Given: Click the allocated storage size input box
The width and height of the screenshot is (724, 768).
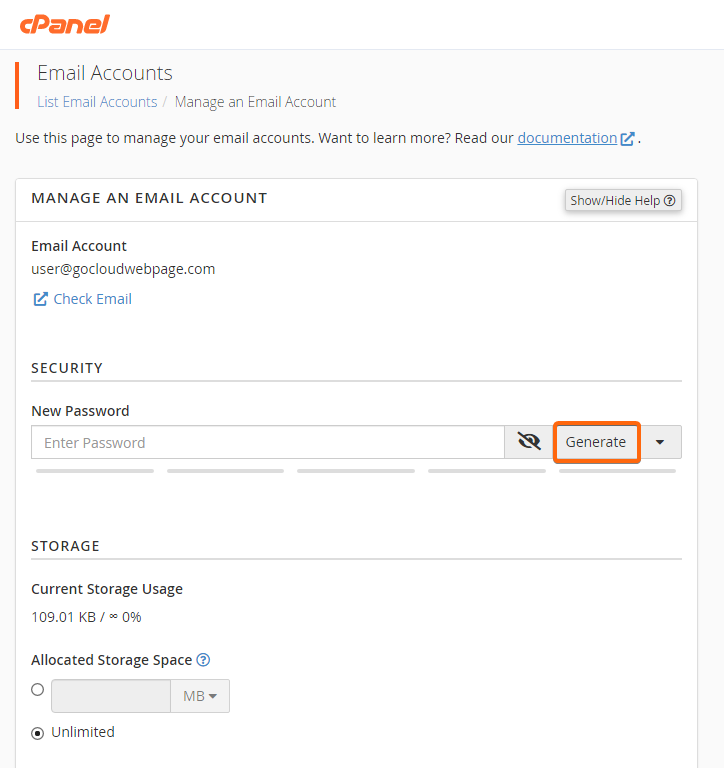Looking at the screenshot, I should point(111,696).
